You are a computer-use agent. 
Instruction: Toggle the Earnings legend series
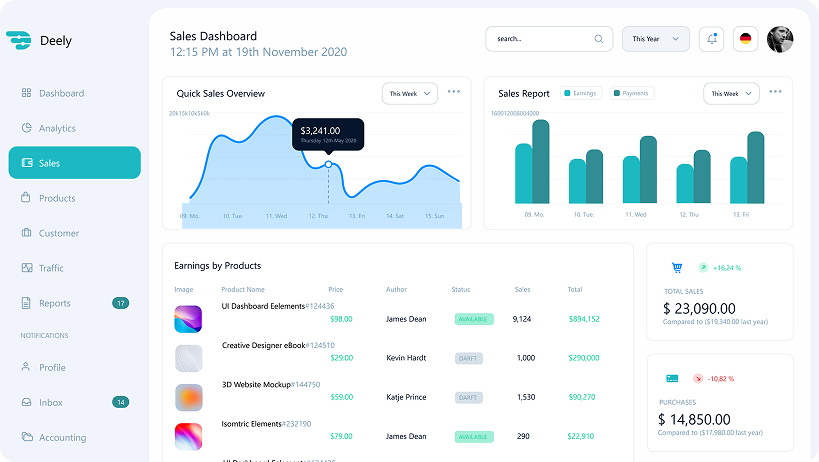tap(581, 93)
